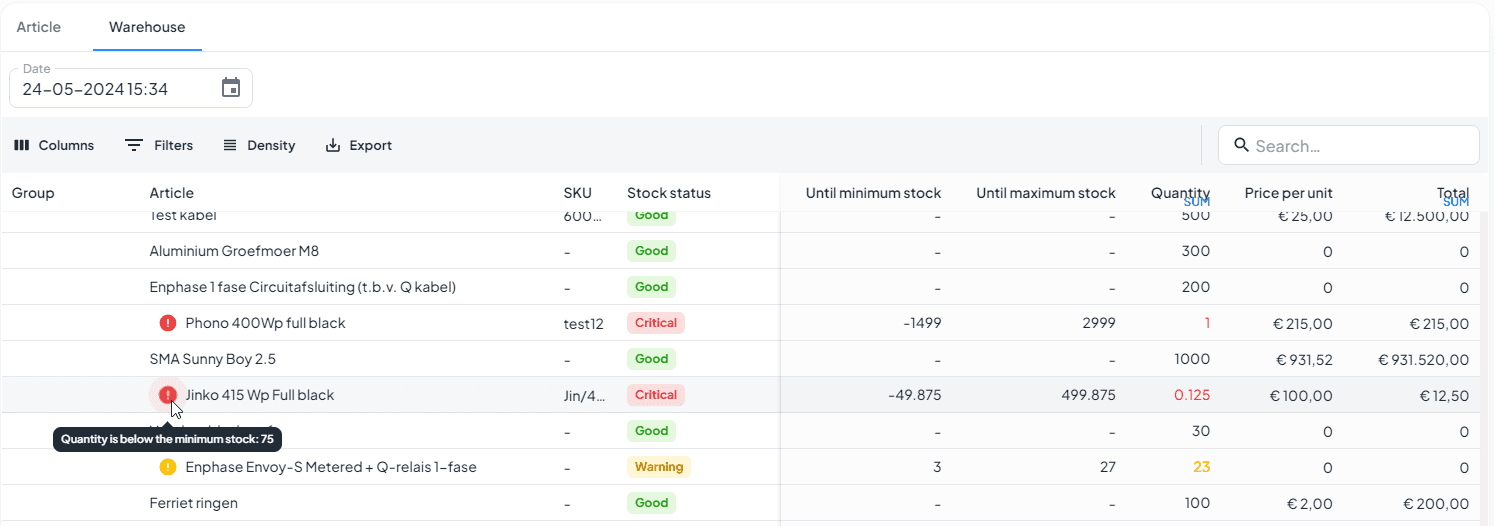The image size is (1495, 526).
Task: Open the Density options menu
Action: 259,145
